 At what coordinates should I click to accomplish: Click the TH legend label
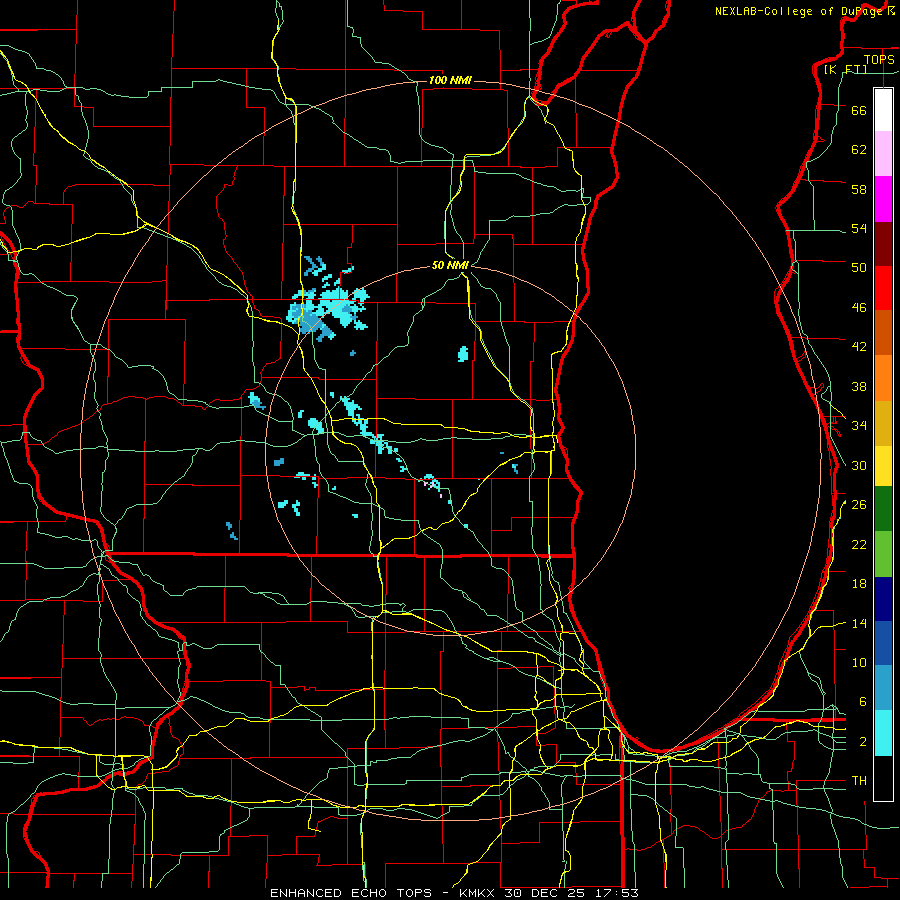(x=859, y=781)
